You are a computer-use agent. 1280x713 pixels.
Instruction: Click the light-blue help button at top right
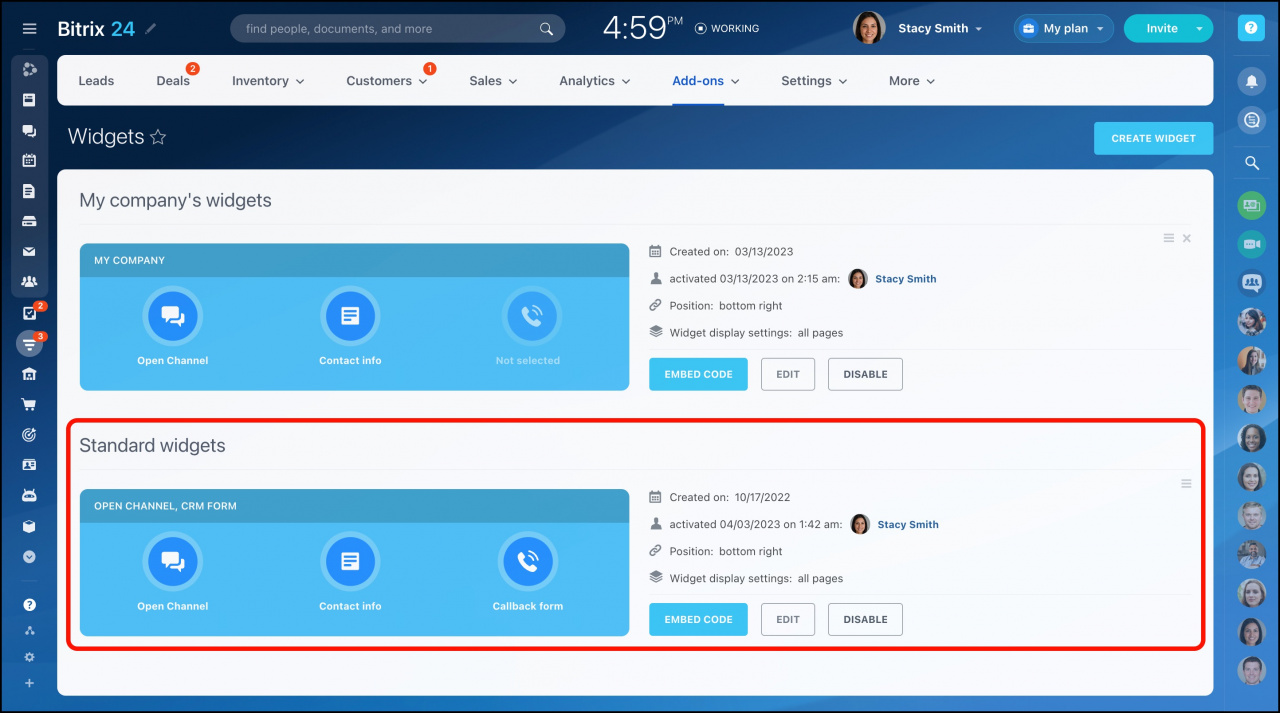(x=1251, y=28)
